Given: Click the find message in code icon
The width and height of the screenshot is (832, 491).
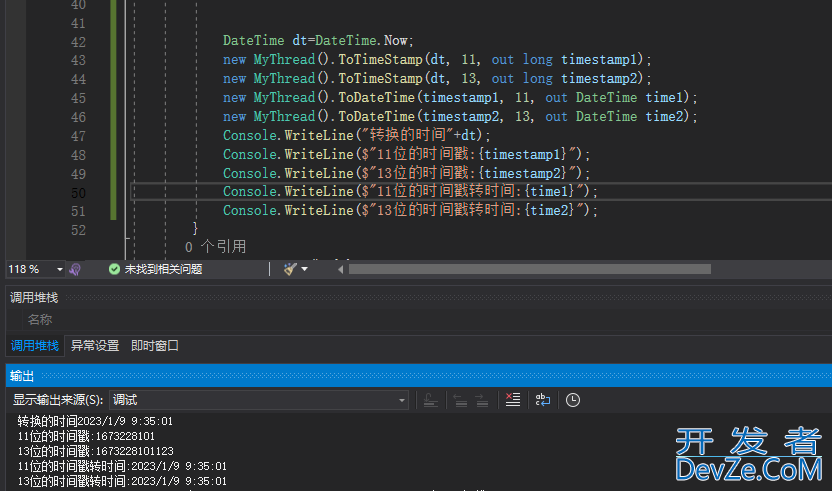Looking at the screenshot, I should (431, 400).
